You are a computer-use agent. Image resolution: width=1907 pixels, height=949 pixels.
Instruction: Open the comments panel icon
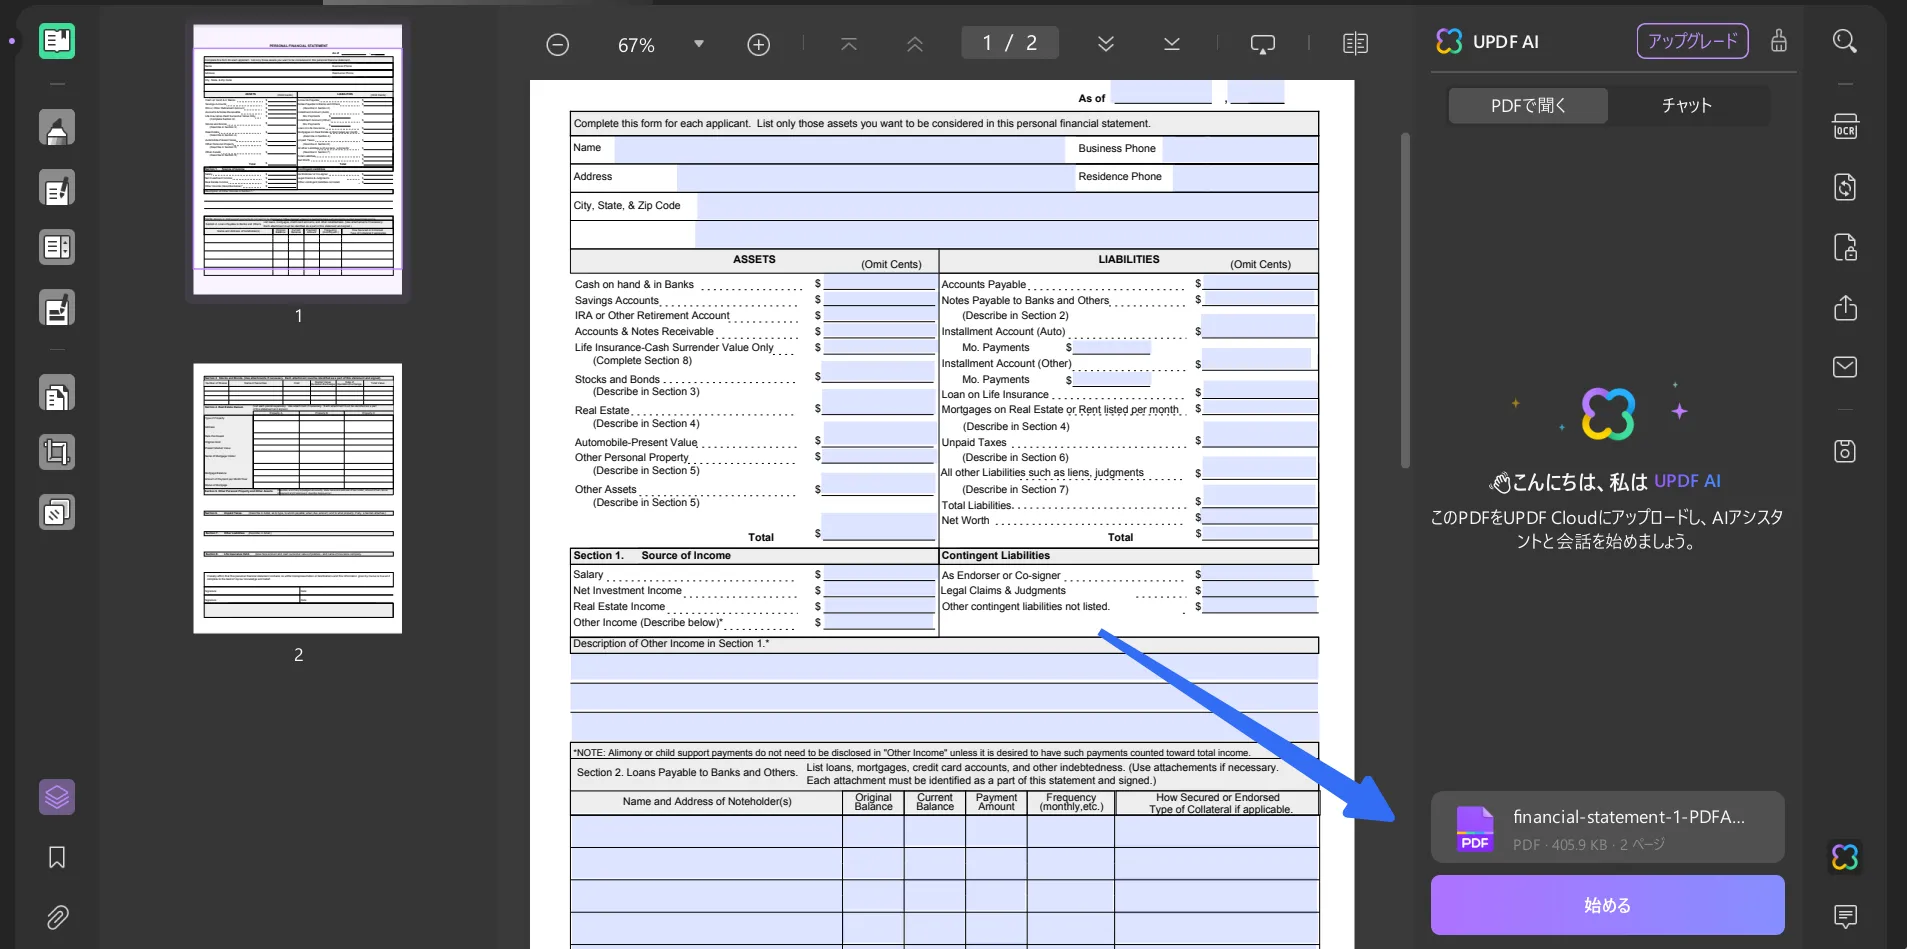coord(1845,916)
